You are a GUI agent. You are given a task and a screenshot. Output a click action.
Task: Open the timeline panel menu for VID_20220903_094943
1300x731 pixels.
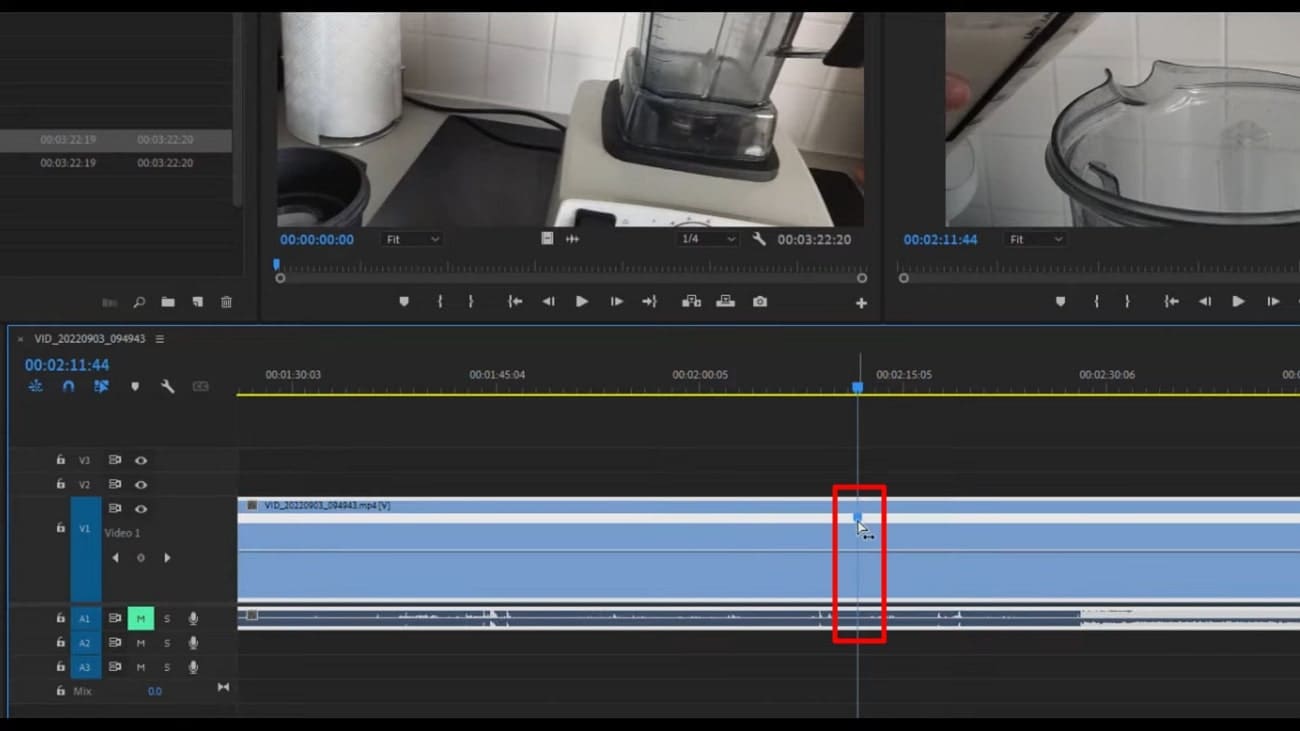click(x=159, y=339)
